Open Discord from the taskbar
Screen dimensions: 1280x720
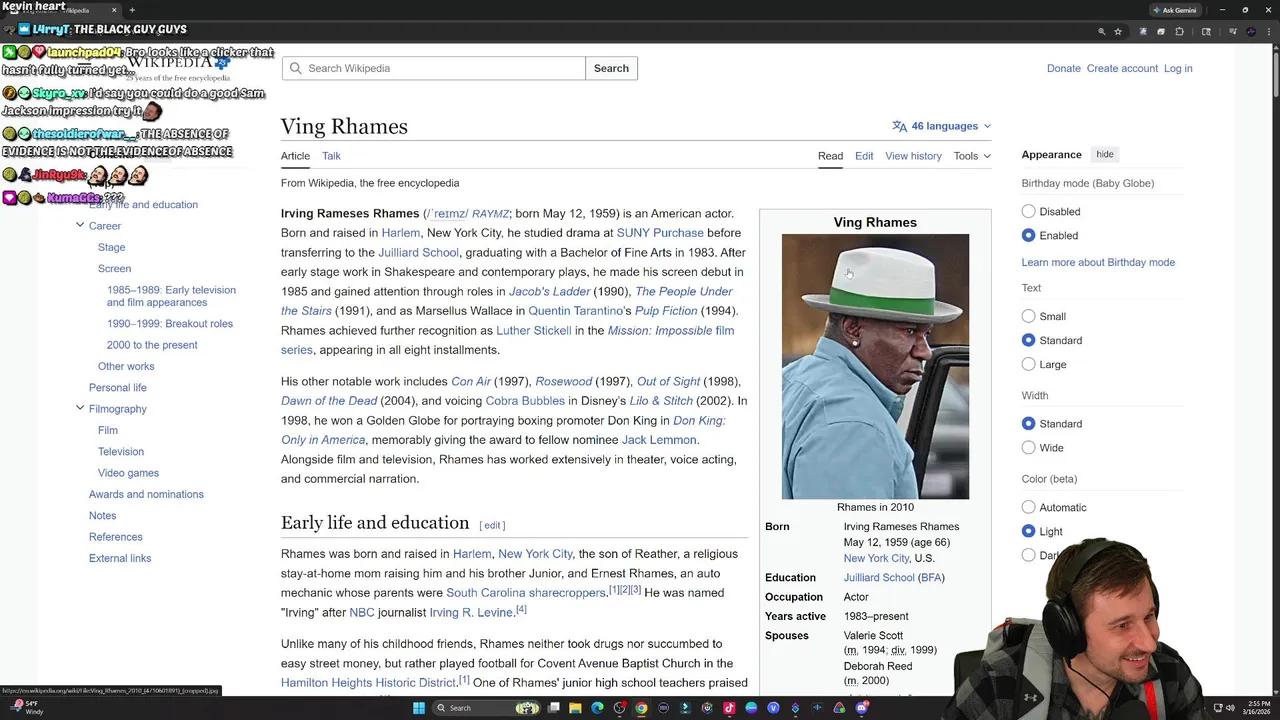click(x=861, y=708)
